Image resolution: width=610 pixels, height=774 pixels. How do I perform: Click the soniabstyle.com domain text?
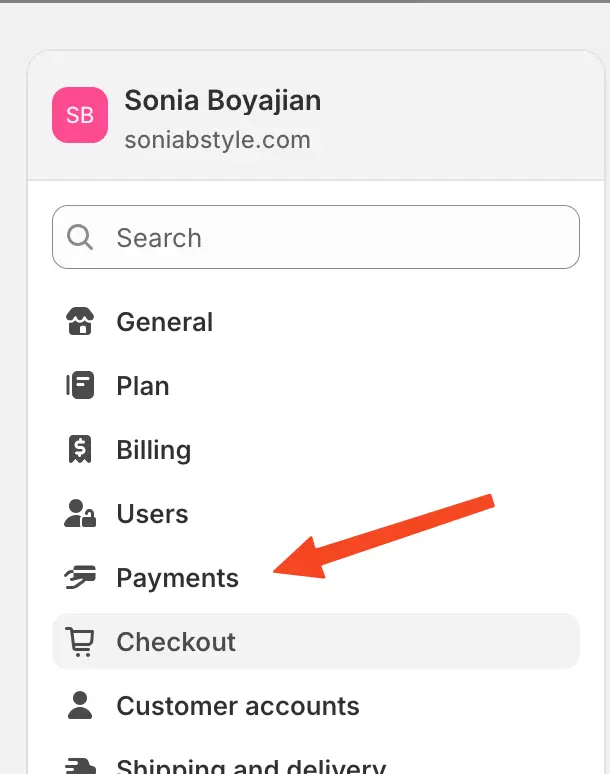217,140
